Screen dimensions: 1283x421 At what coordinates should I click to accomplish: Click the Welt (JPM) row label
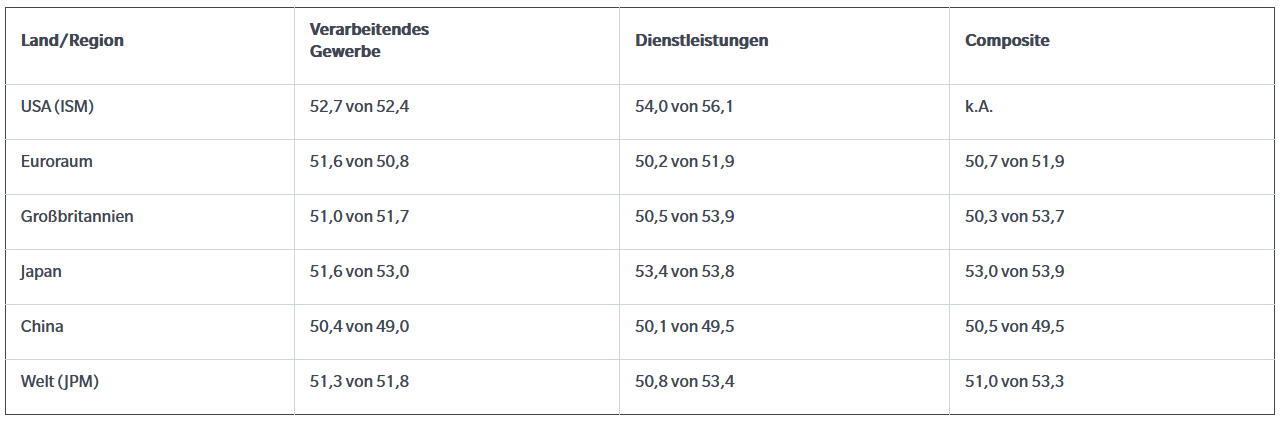[60, 381]
